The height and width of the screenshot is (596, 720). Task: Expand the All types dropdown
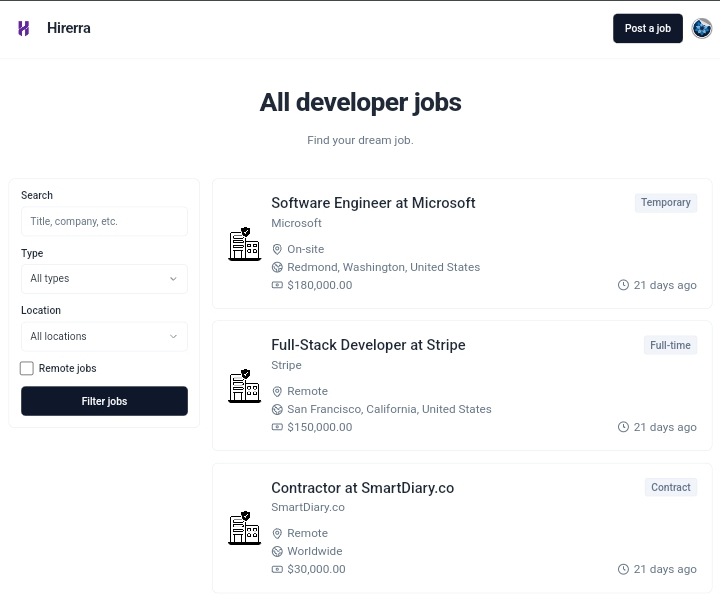(x=104, y=279)
